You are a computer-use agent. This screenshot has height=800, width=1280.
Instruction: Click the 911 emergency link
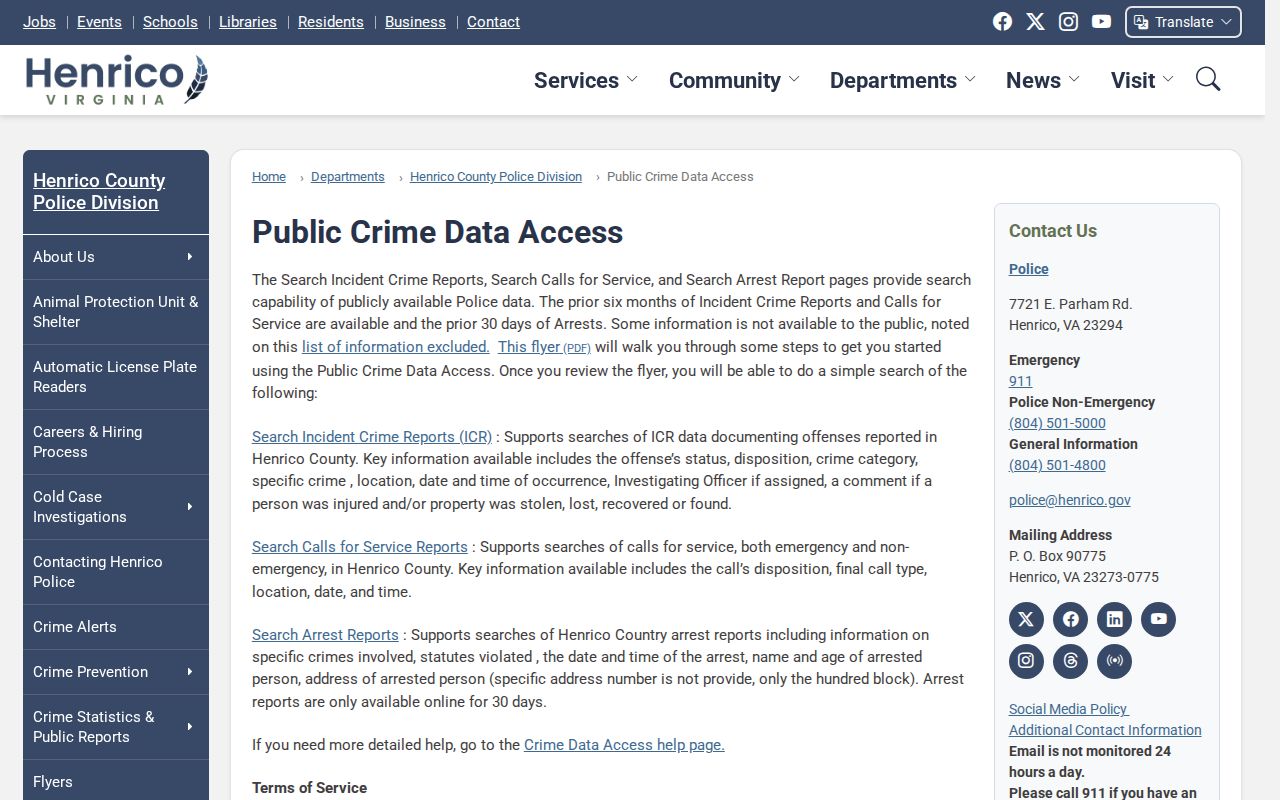pos(1020,381)
